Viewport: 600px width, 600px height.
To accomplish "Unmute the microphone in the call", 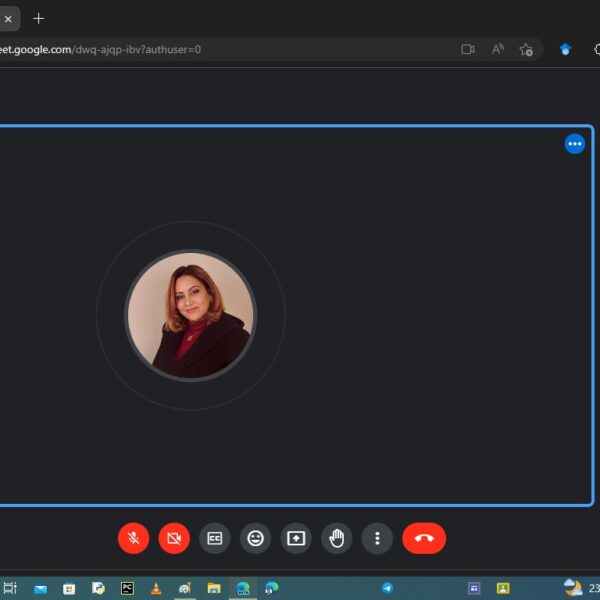I will coord(133,538).
